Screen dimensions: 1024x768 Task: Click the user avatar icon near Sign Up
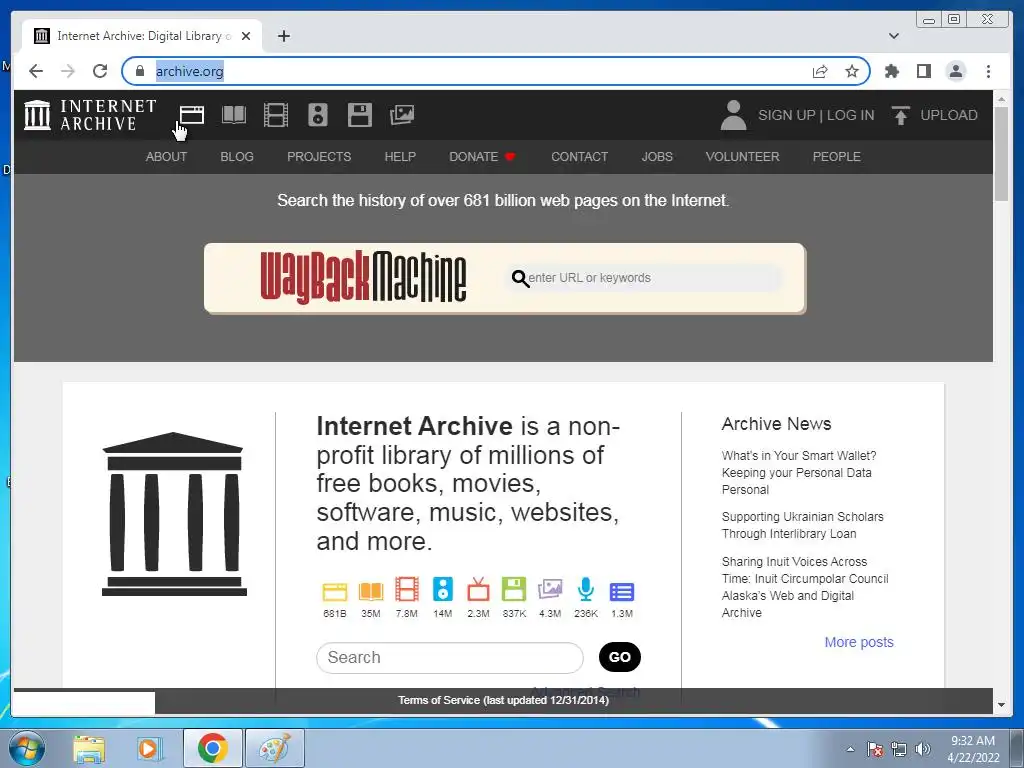733,115
